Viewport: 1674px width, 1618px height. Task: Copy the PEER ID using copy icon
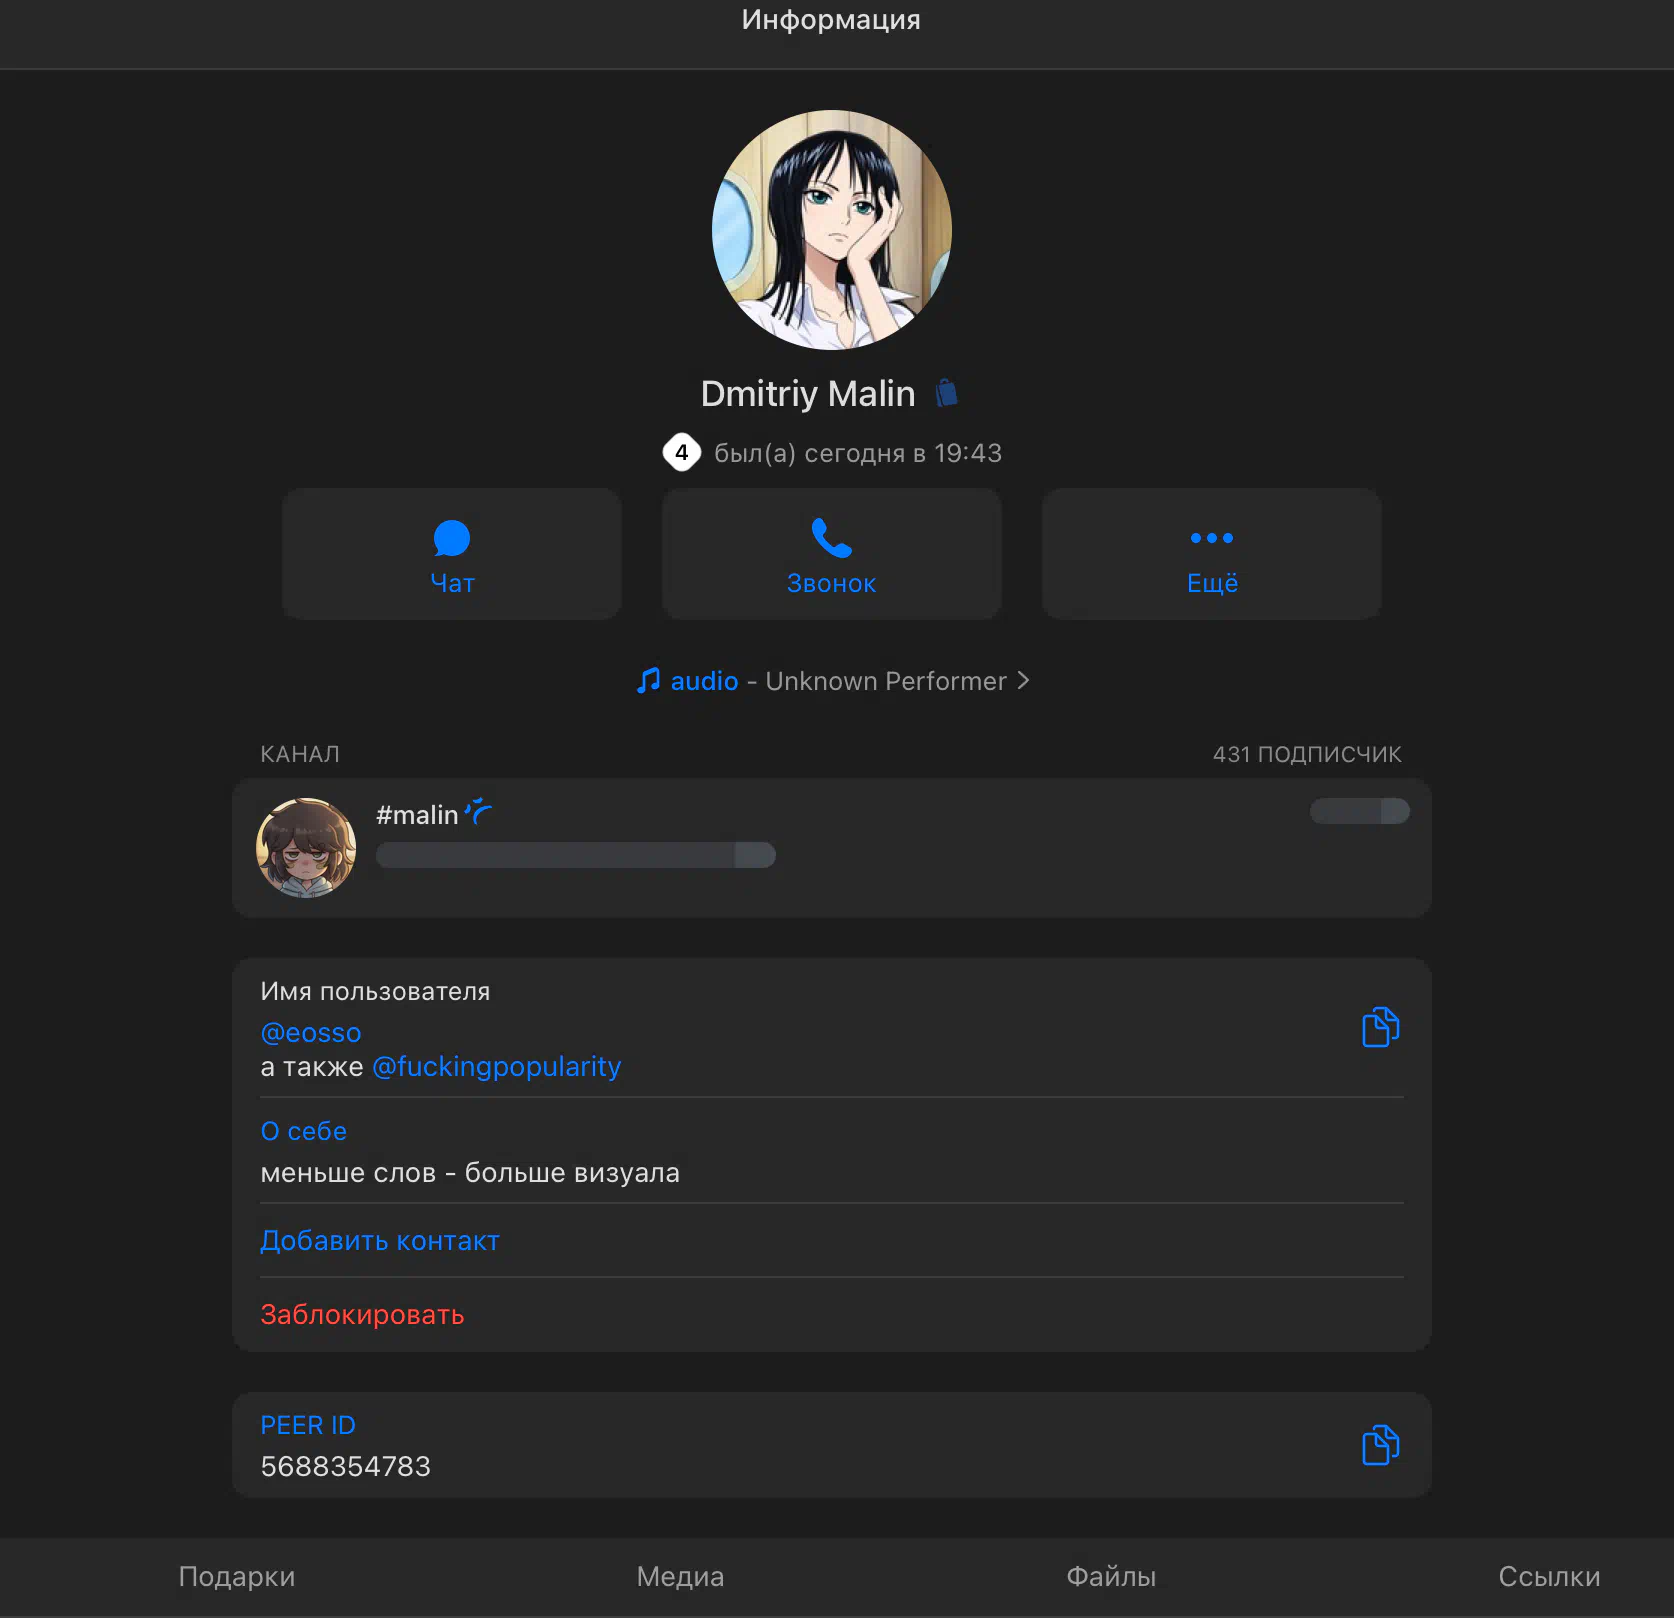1380,1445
